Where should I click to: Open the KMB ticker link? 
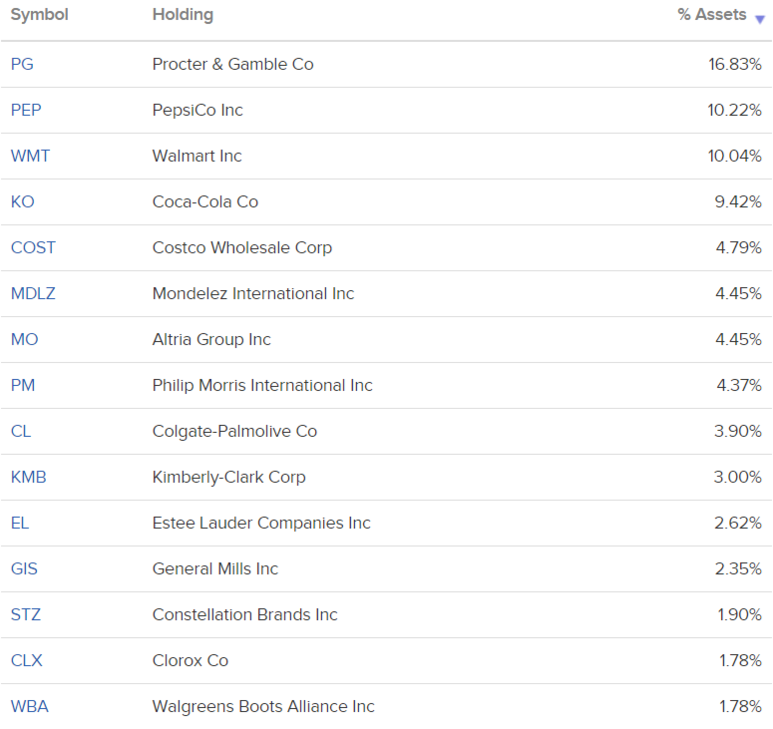[x=29, y=477]
